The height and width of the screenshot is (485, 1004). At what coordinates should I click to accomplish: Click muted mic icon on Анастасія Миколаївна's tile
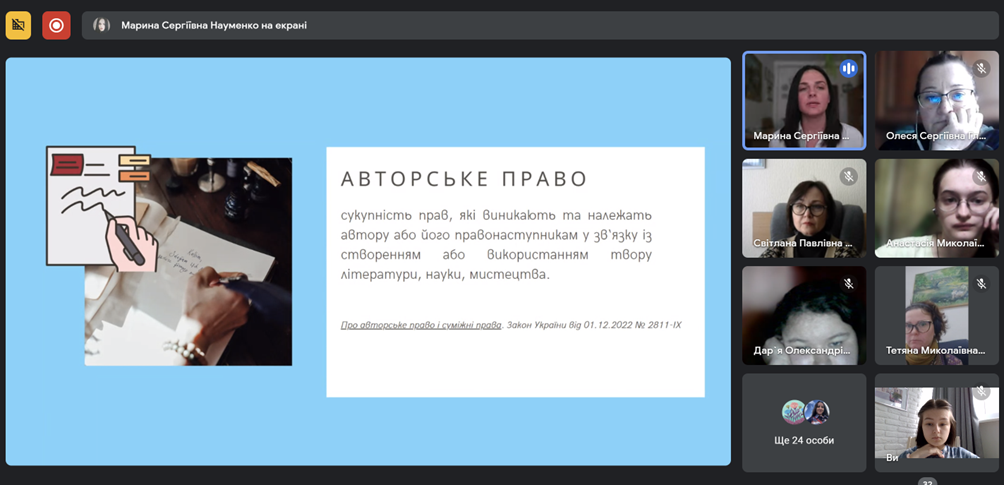tap(981, 176)
